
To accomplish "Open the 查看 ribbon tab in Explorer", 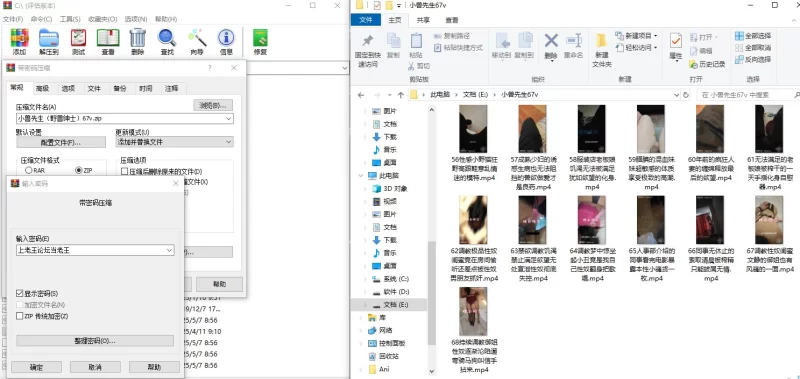I will [x=452, y=20].
